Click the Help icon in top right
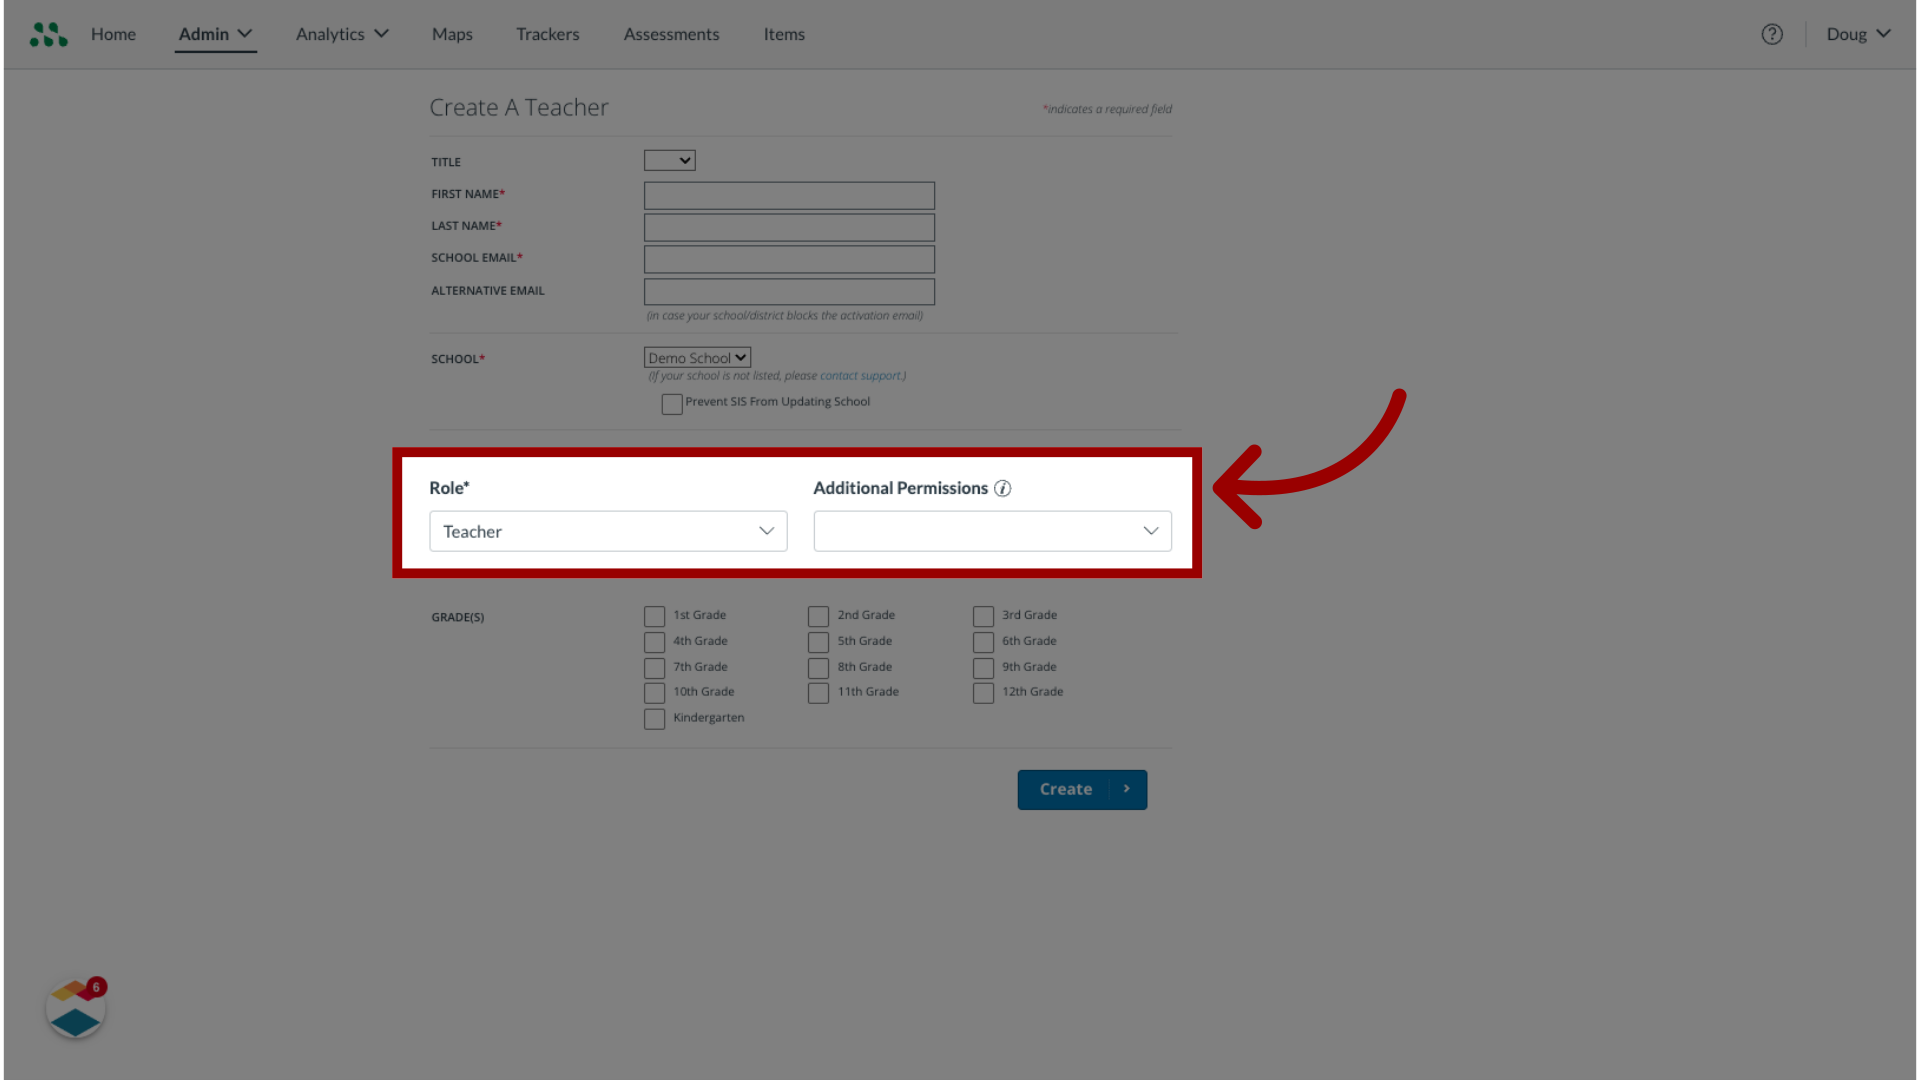This screenshot has height=1080, width=1920. coord(1772,34)
